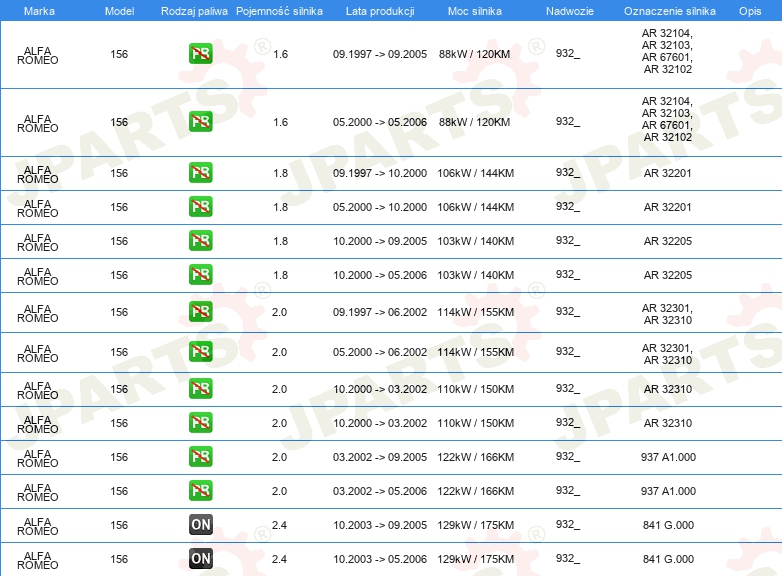Select the PB icon for 1.8 engine 09.1997 -> 10.2000

tap(200, 173)
